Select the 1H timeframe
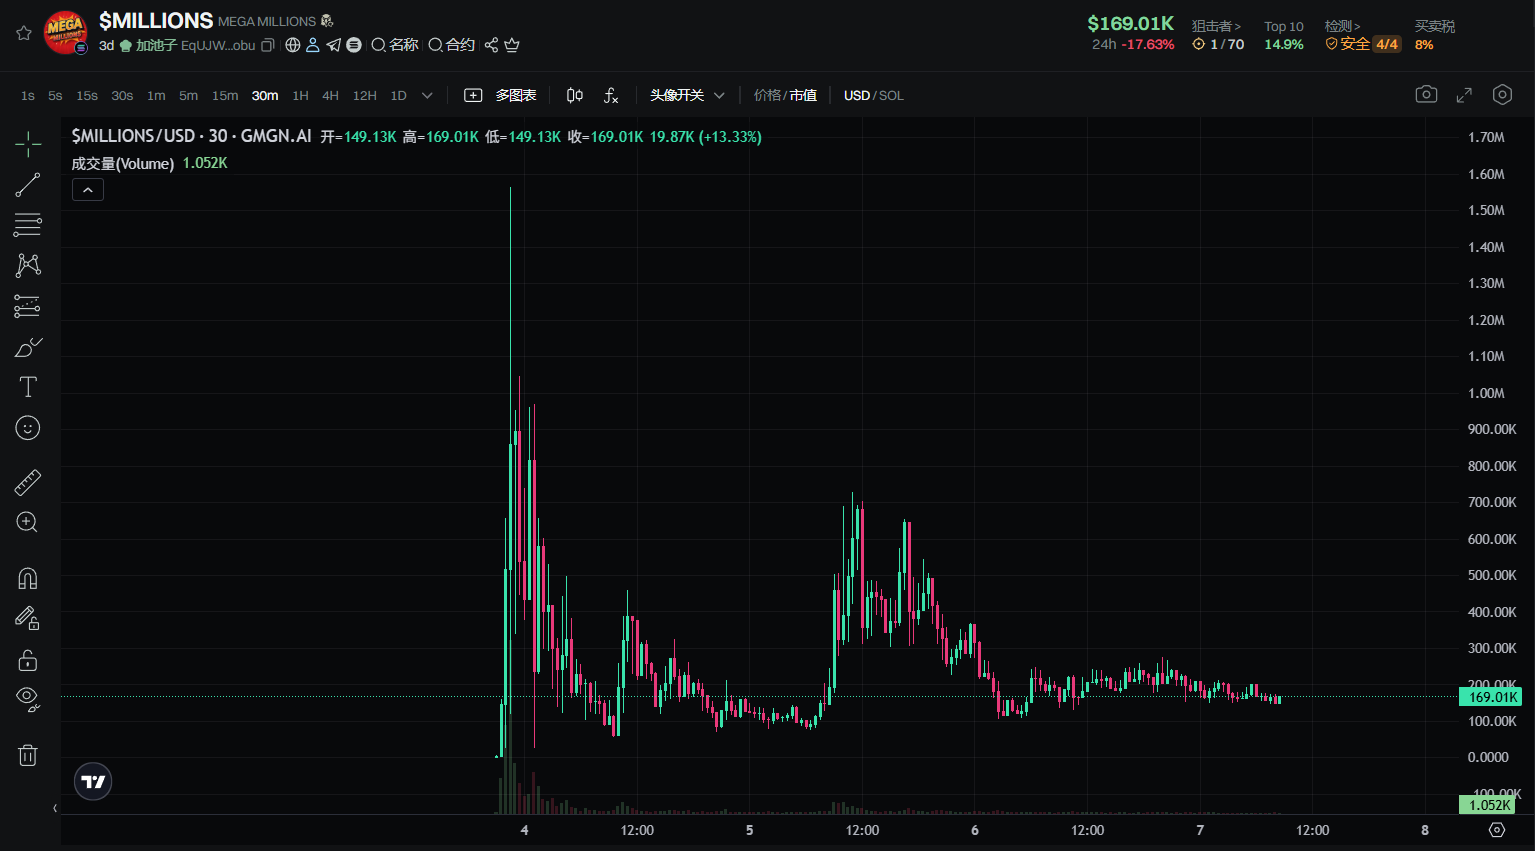This screenshot has width=1535, height=851. pyautogui.click(x=300, y=96)
